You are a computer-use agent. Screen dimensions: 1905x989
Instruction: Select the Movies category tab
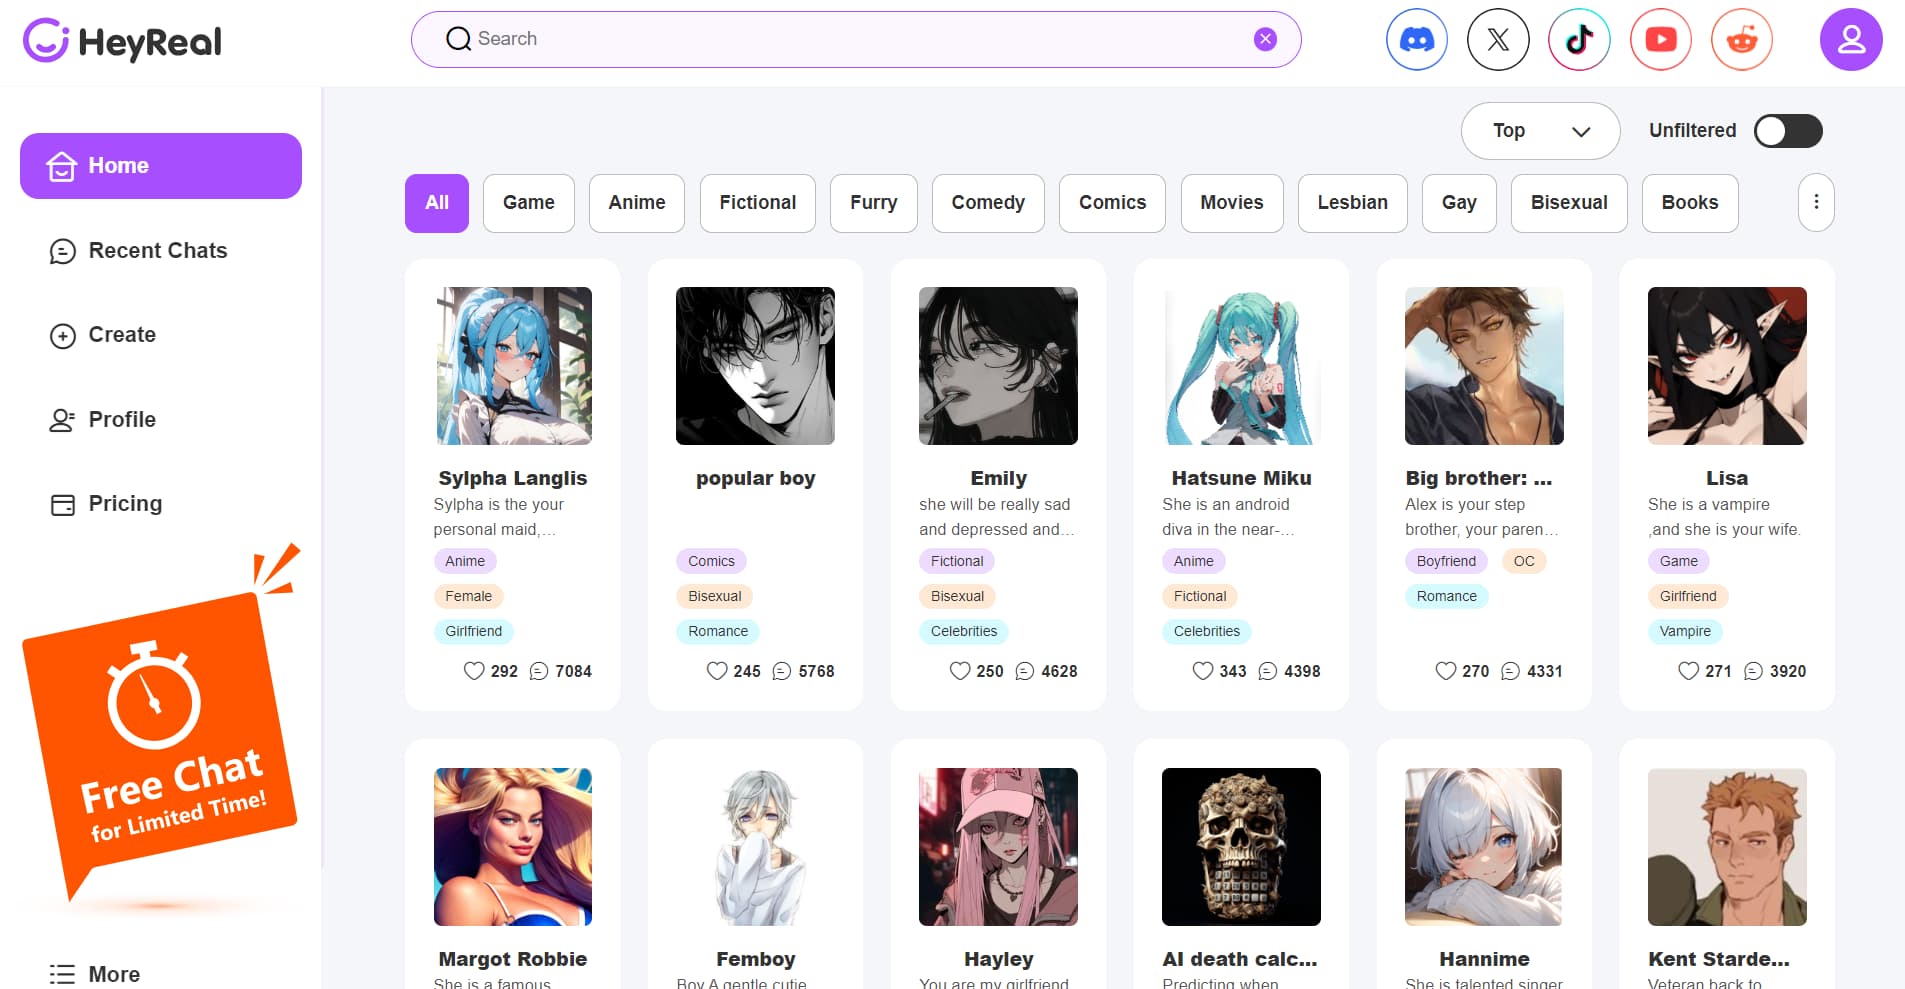tap(1232, 203)
